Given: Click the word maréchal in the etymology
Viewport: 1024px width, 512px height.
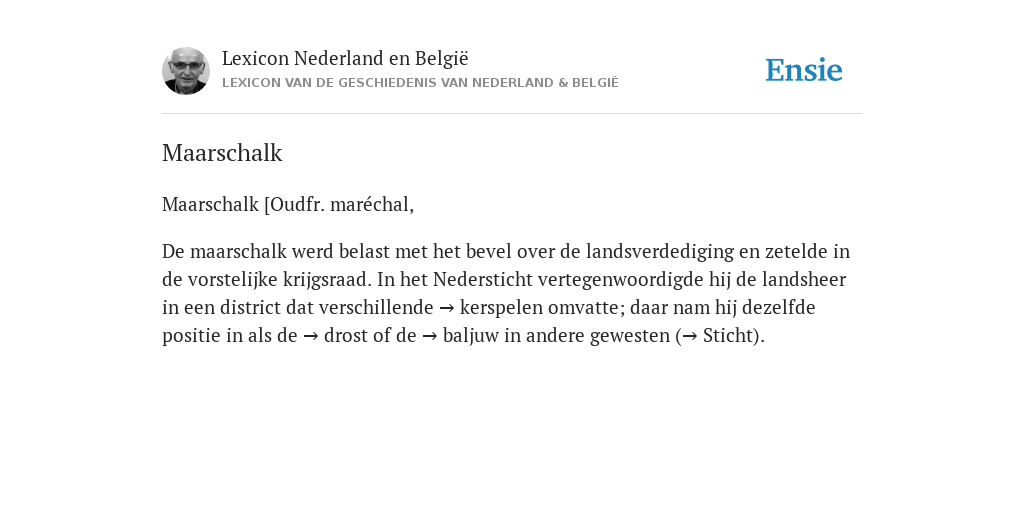Looking at the screenshot, I should tap(372, 204).
